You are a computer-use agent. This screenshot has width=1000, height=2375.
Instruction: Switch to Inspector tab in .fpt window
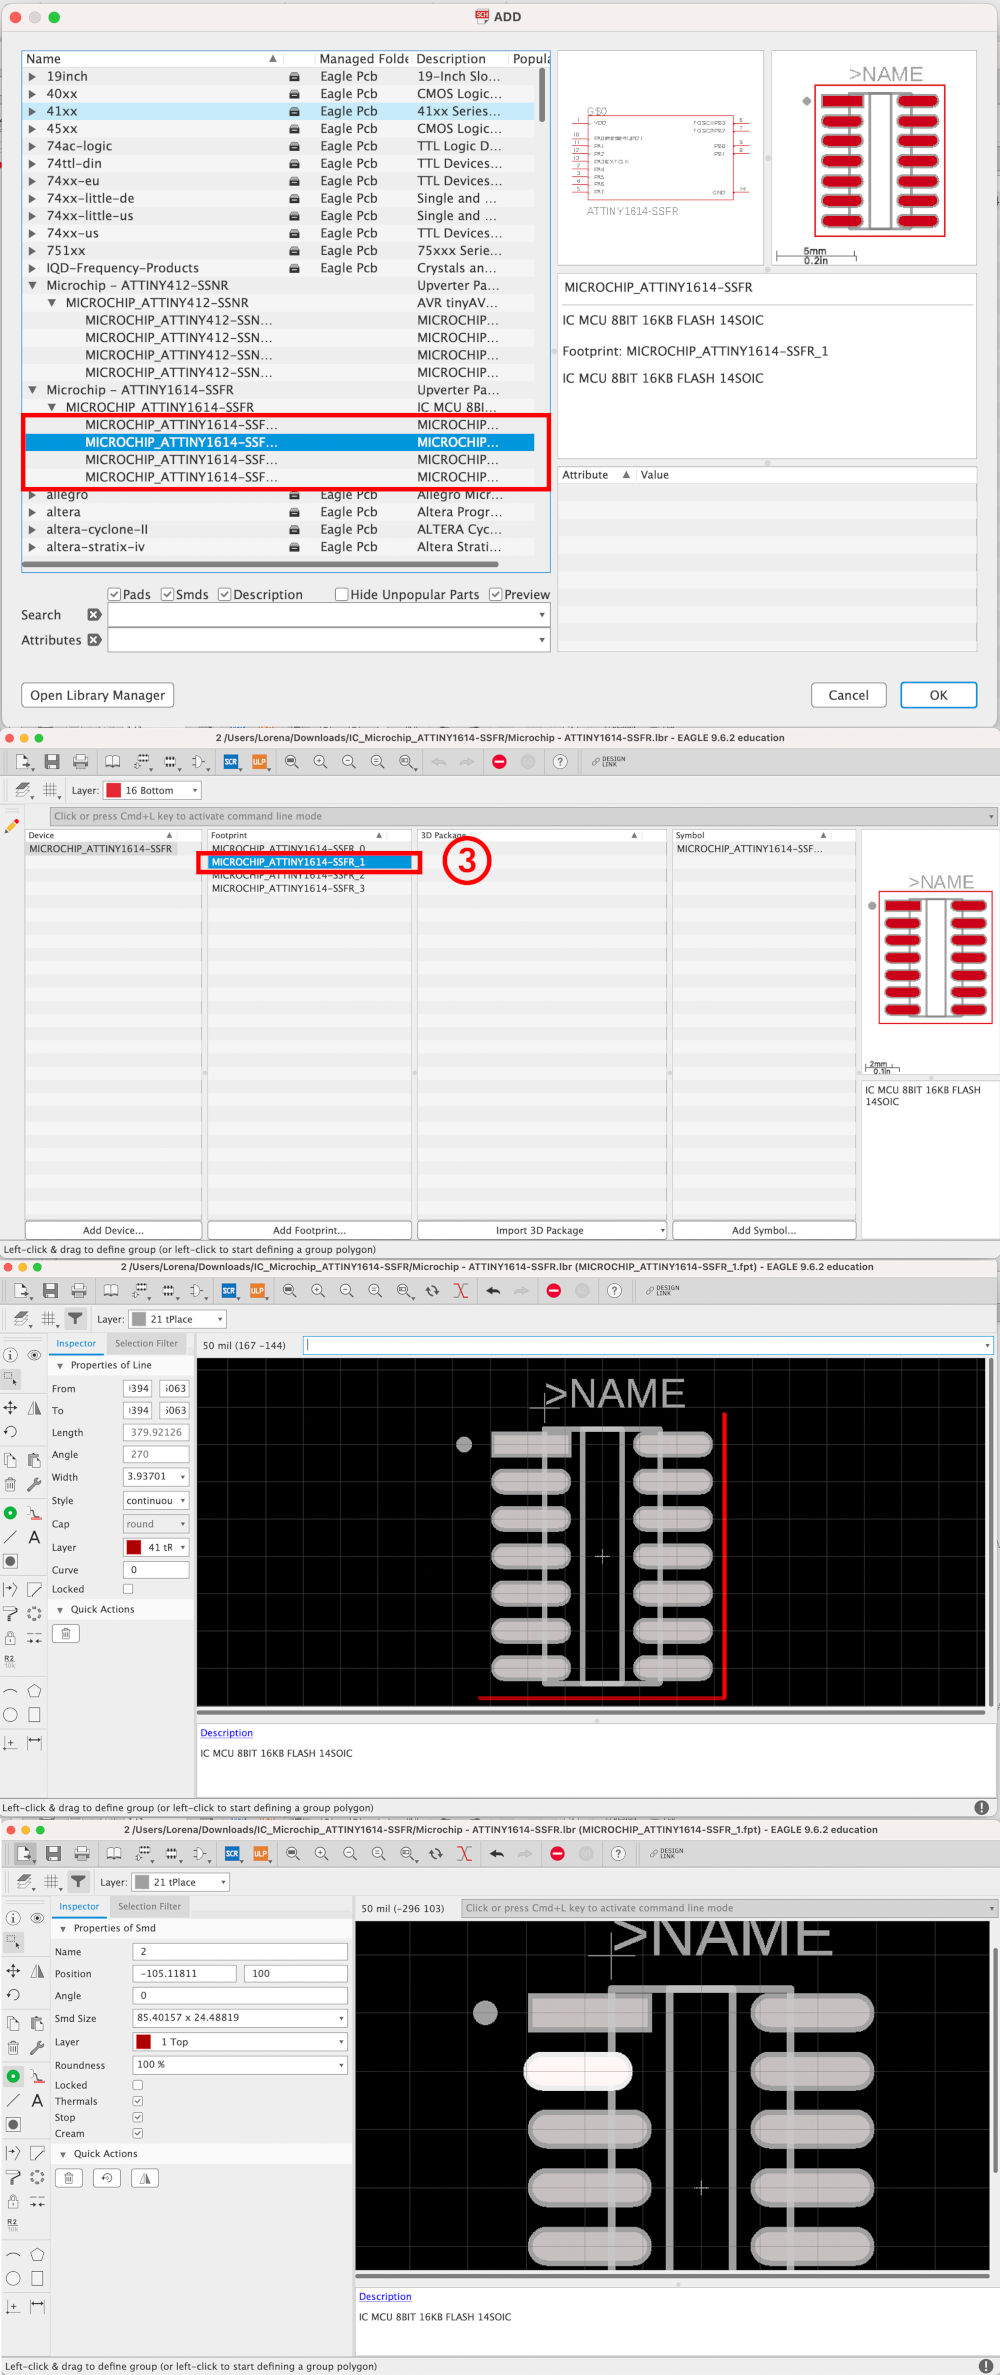click(79, 1906)
